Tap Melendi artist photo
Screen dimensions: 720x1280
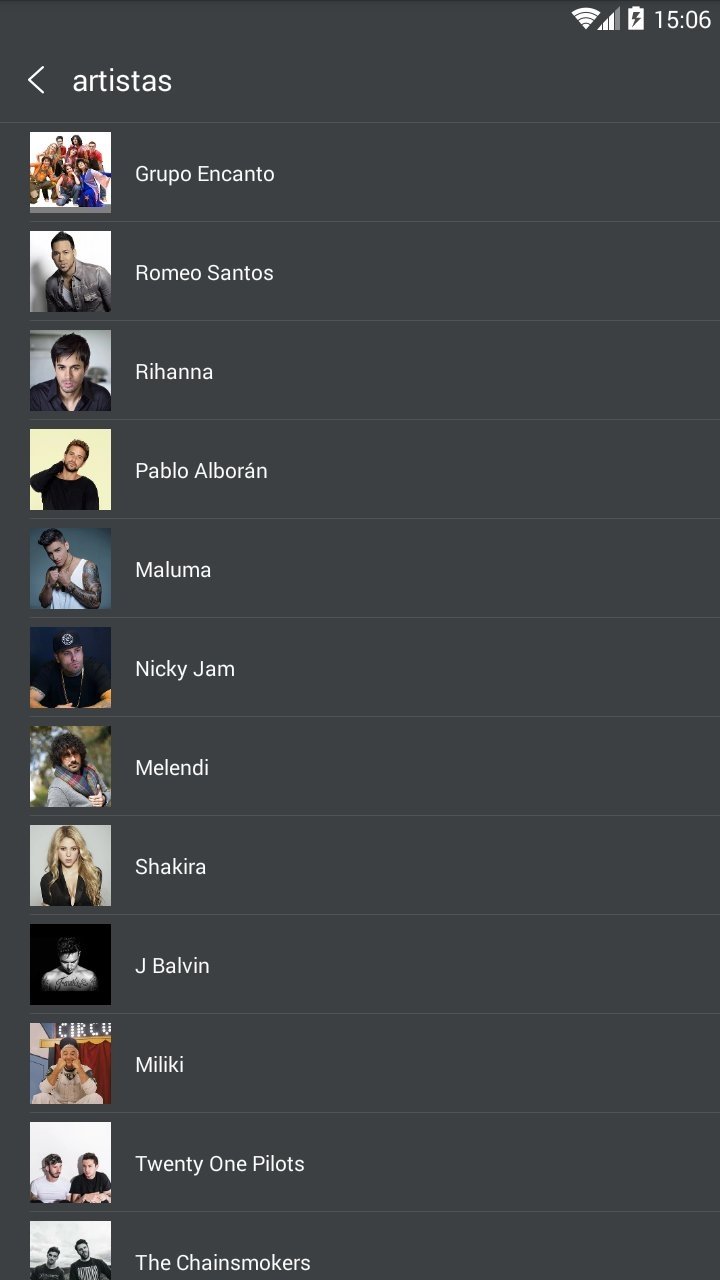click(x=70, y=766)
